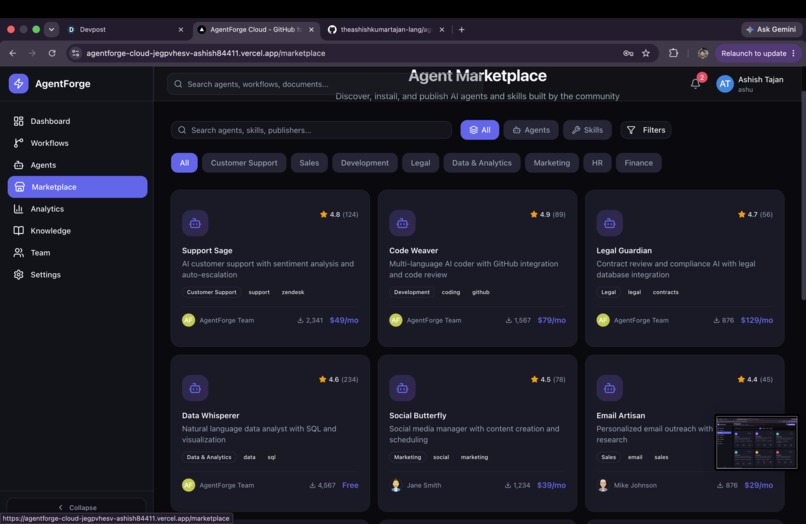This screenshot has height=524, width=806.
Task: Click Relaunch to update button
Action: click(x=758, y=53)
